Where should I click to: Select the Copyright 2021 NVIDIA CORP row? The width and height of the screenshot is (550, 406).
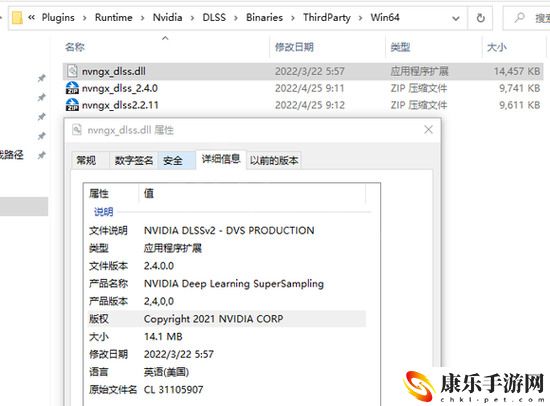(x=227, y=319)
